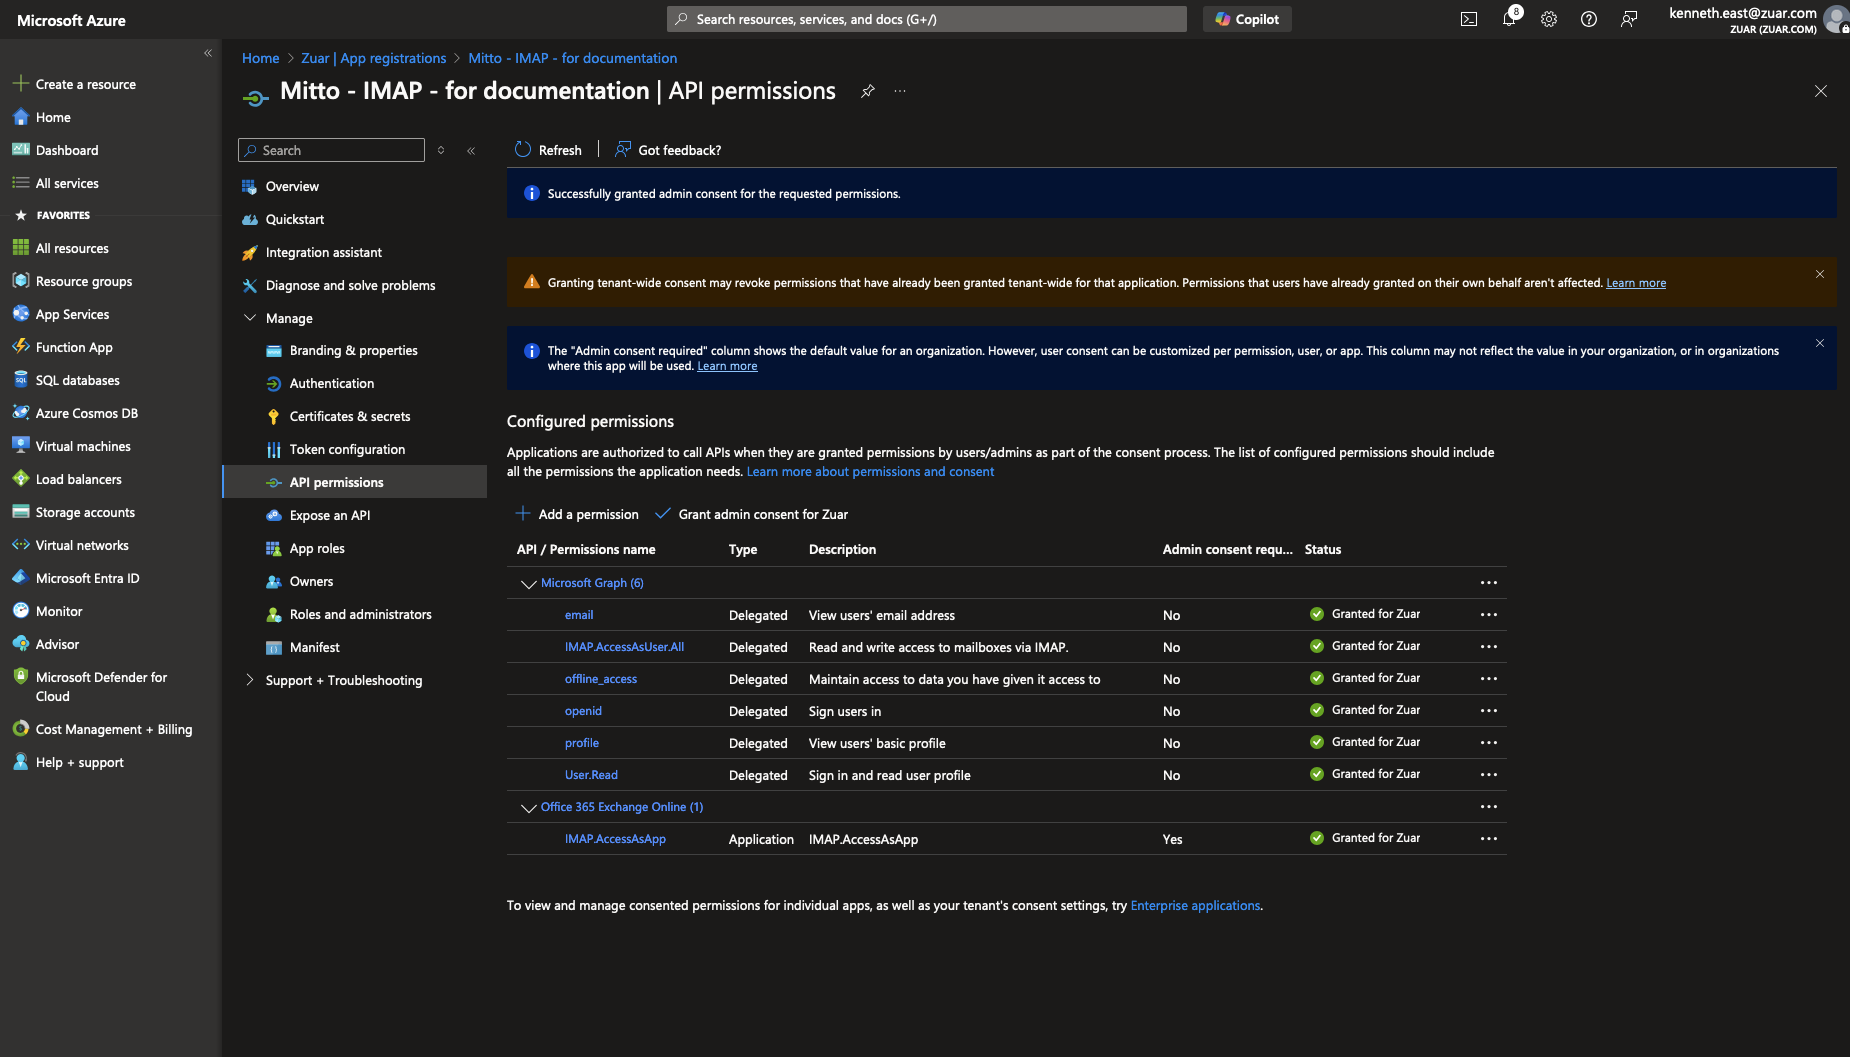Open ellipsis menu for User.Read row
Viewport: 1850px width, 1057px height.
point(1489,775)
